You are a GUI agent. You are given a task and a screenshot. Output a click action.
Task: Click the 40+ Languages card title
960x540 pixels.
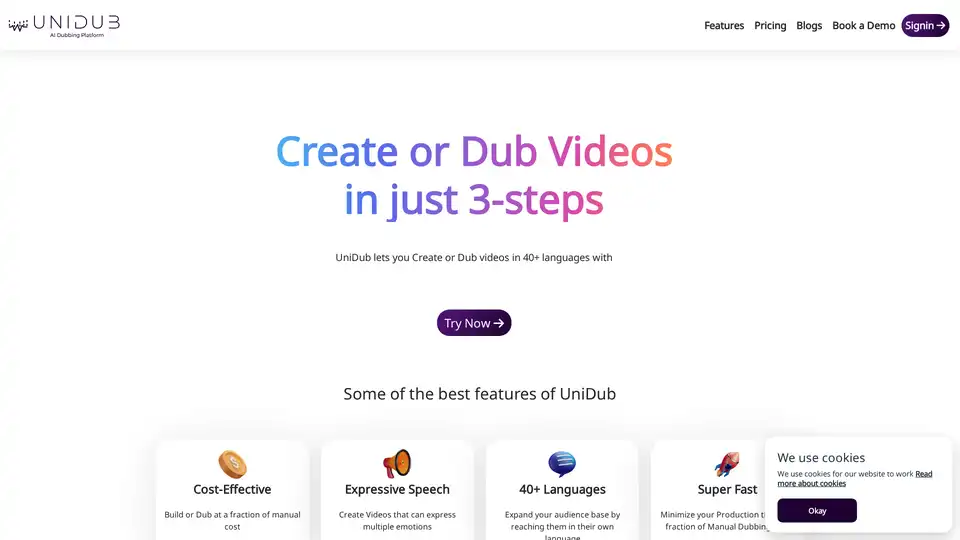(x=562, y=490)
